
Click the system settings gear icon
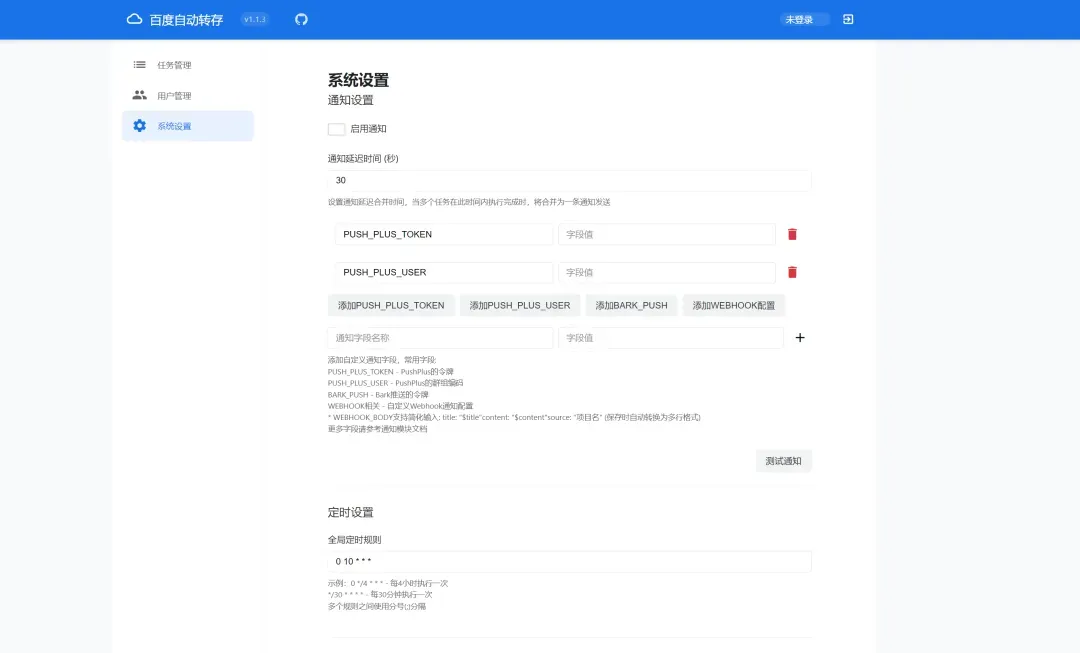coord(139,126)
